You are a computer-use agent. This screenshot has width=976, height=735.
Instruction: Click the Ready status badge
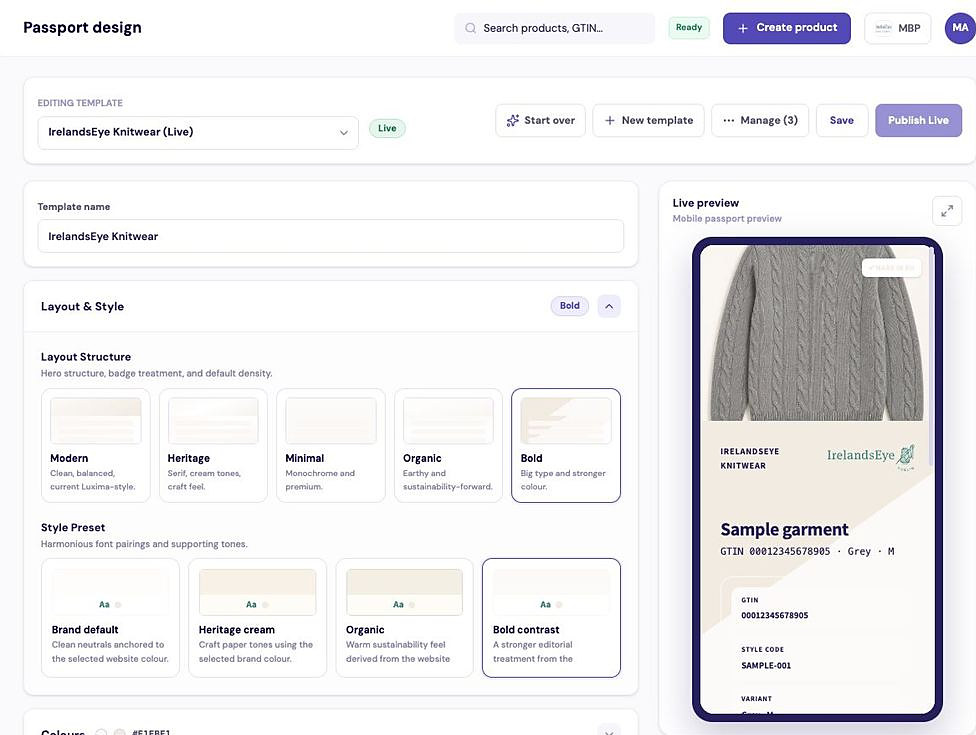point(688,27)
